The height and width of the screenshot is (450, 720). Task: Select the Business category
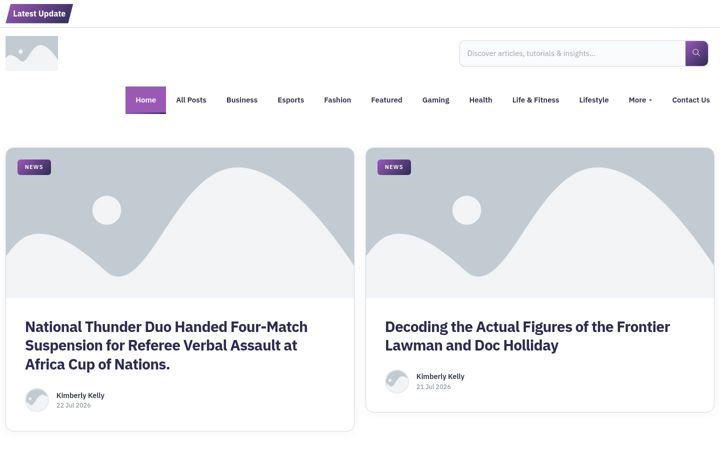click(x=242, y=100)
